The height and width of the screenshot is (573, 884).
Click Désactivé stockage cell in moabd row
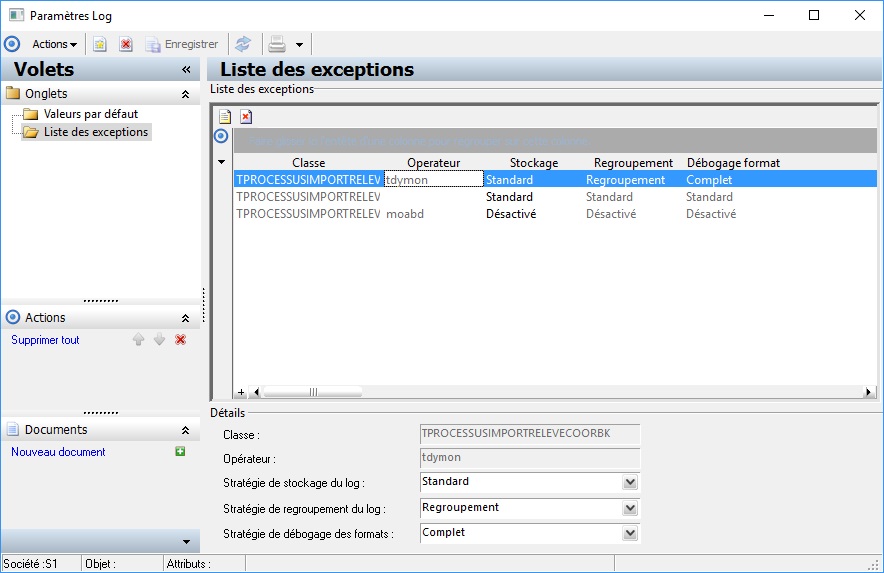[534, 214]
